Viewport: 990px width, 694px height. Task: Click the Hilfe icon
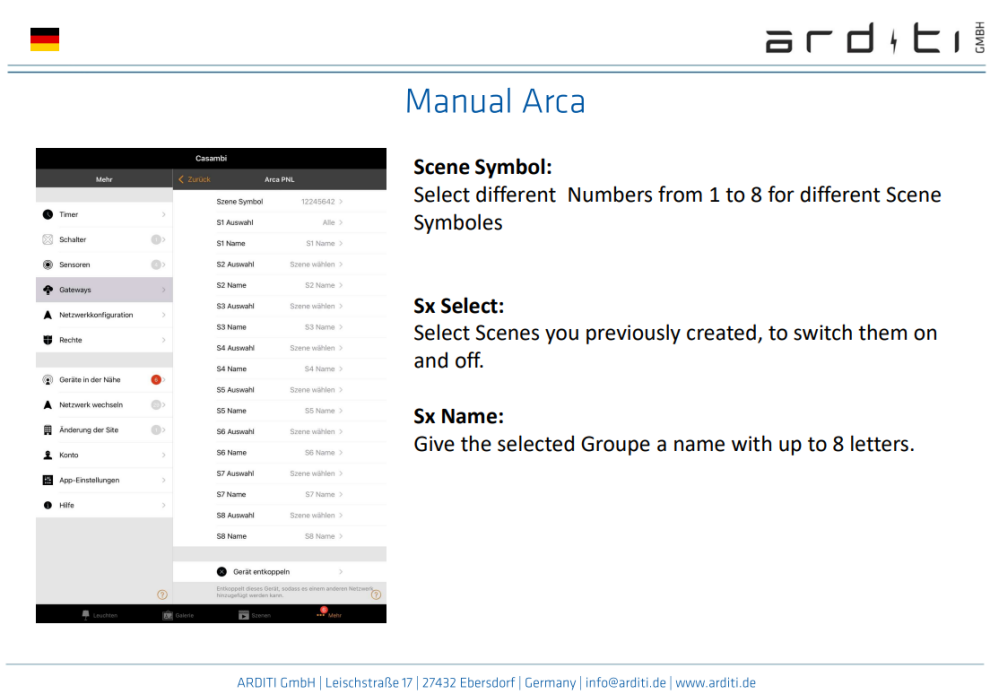pos(48,506)
